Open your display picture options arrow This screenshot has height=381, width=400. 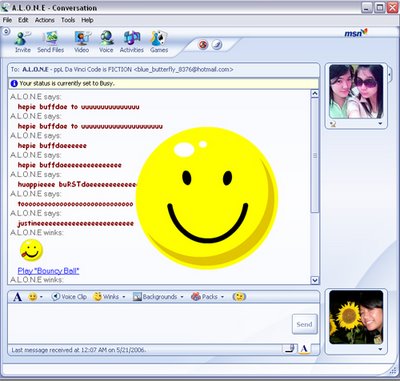(380, 349)
